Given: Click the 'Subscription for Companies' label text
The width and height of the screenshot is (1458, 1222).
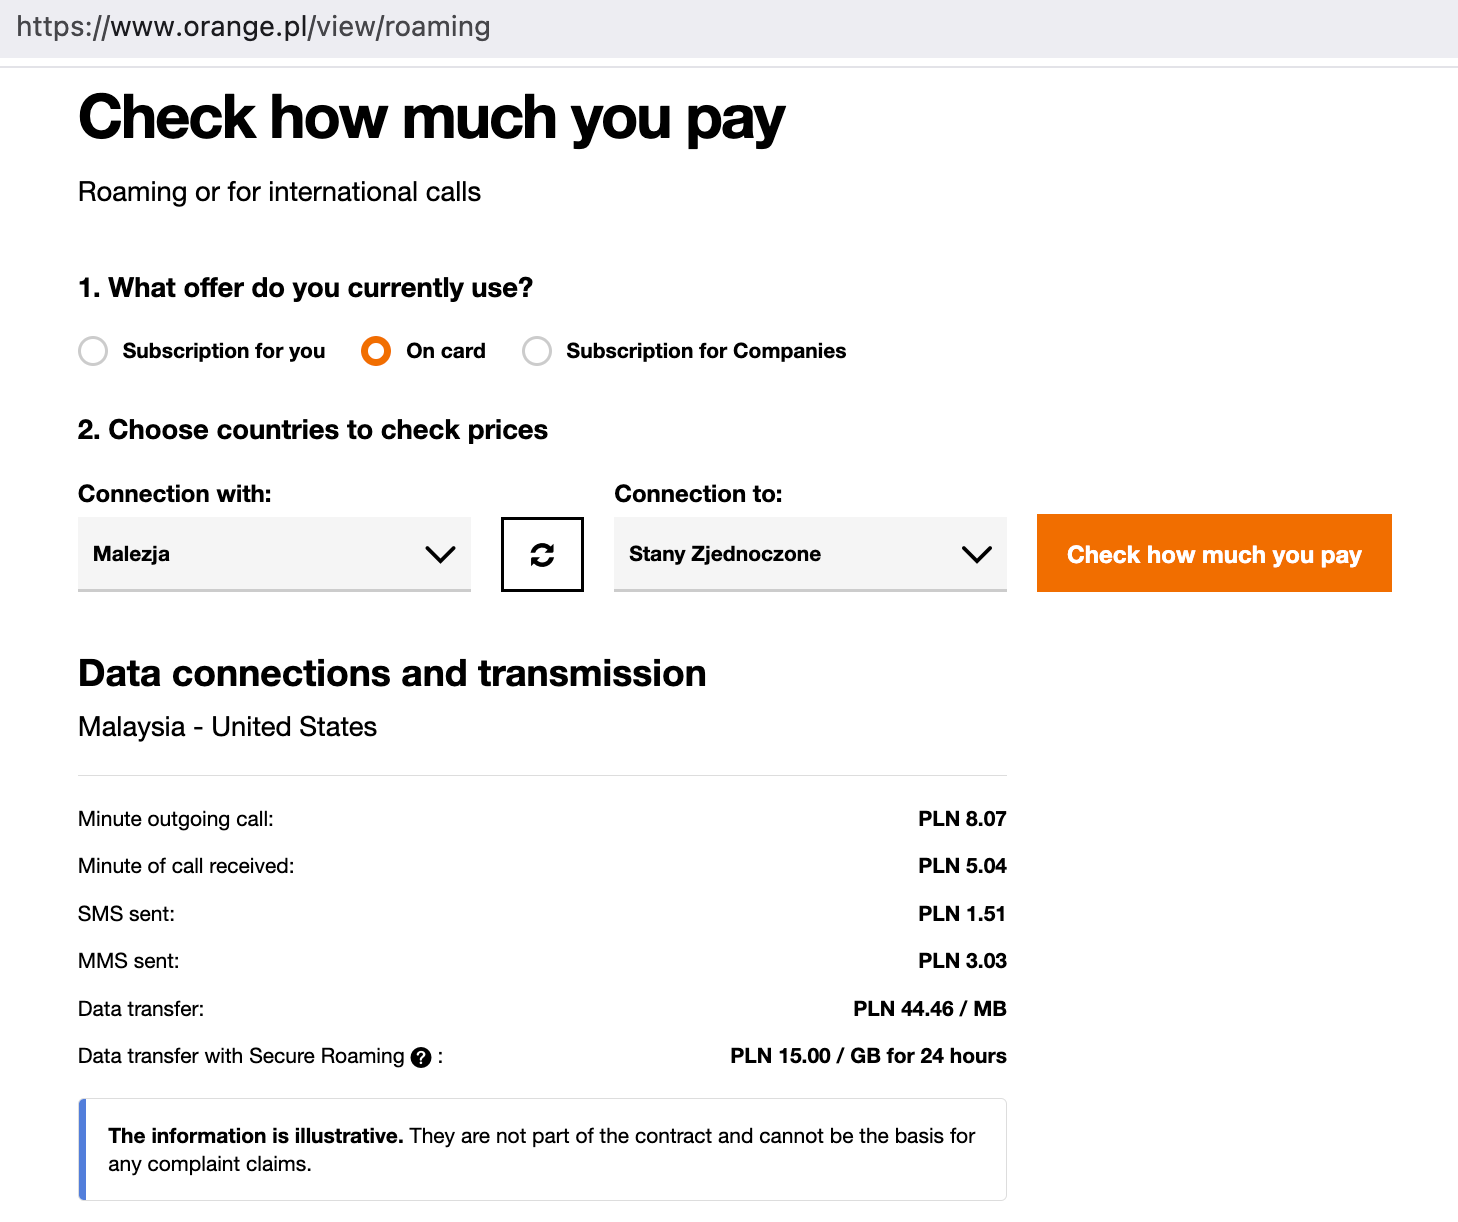Looking at the screenshot, I should click(x=706, y=351).
